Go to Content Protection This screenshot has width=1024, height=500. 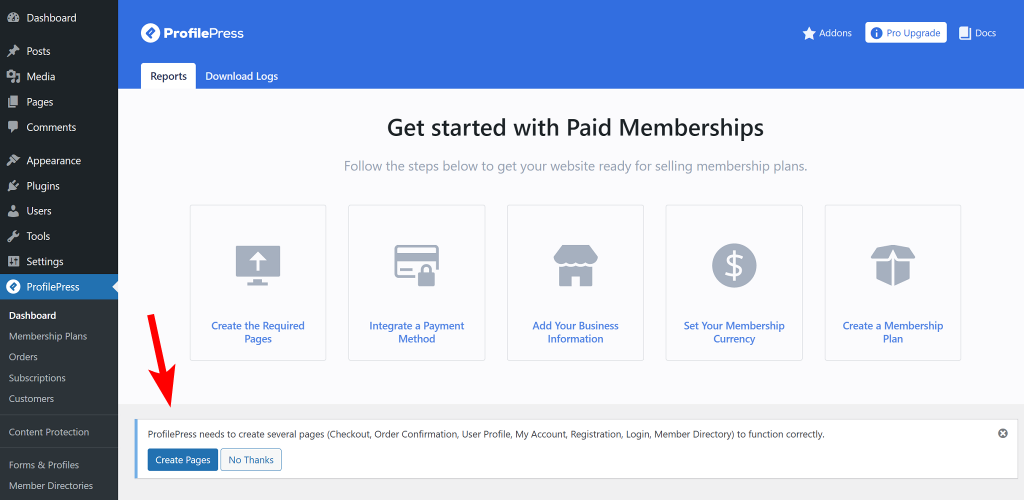(49, 432)
